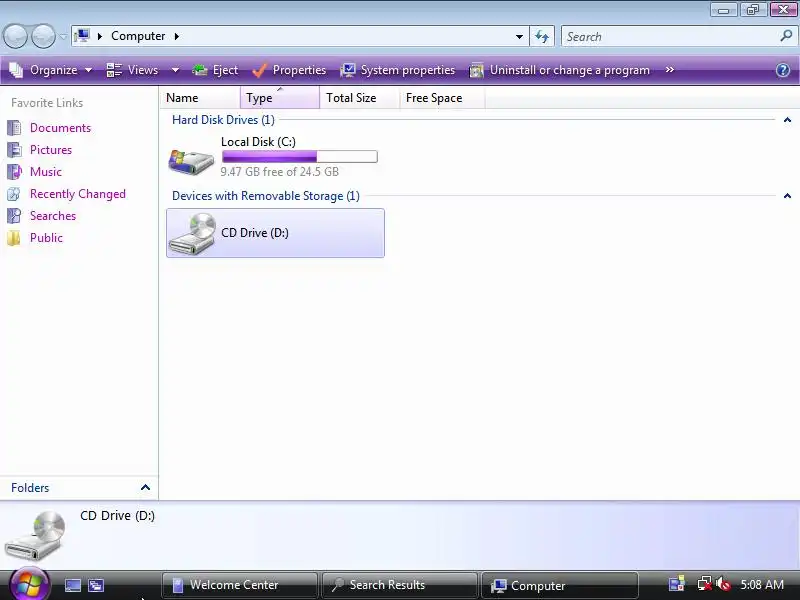Open Searches in Favorite Links
The image size is (800, 600).
(x=53, y=216)
